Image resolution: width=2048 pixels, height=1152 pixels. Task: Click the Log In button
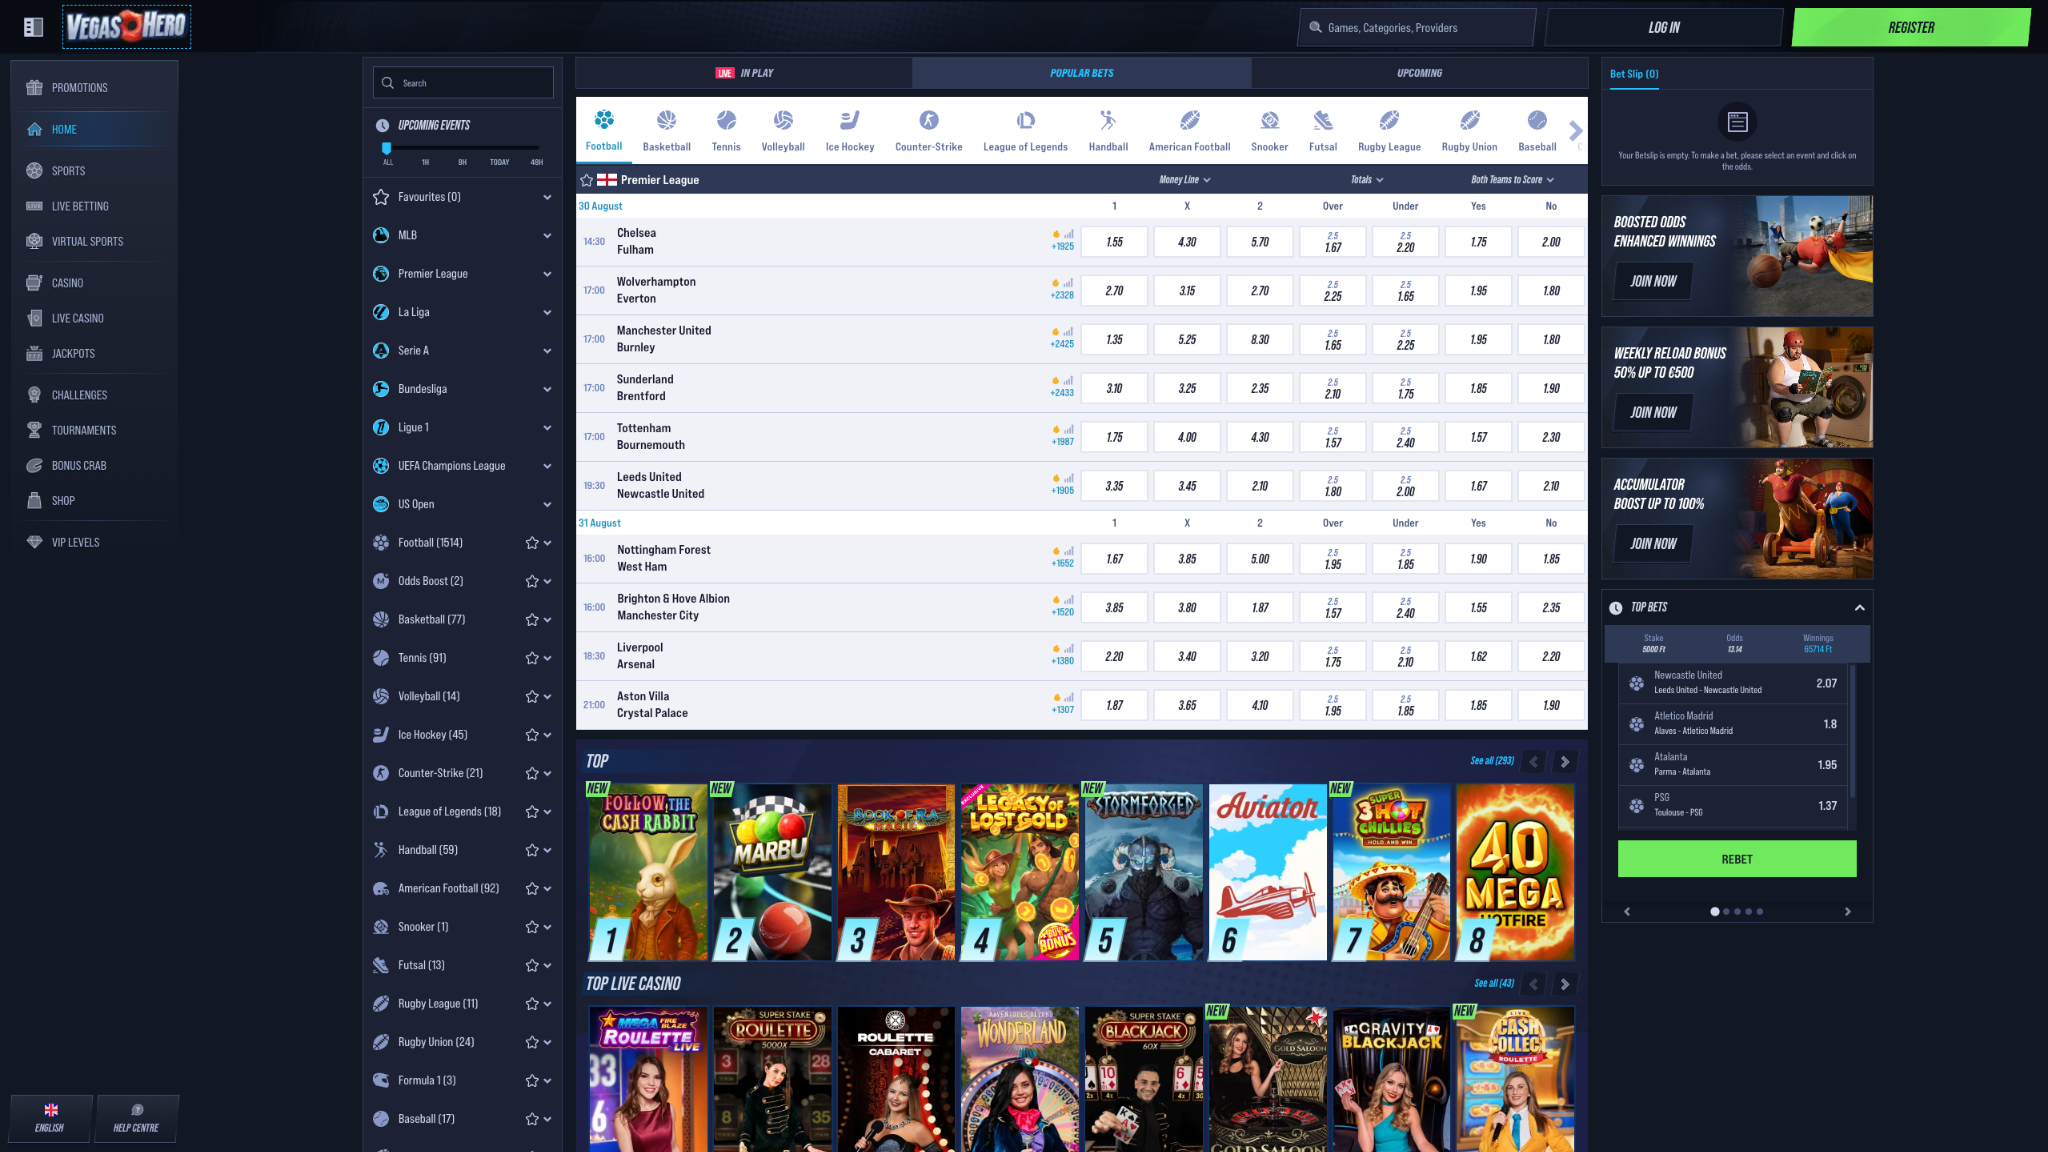(x=1663, y=28)
